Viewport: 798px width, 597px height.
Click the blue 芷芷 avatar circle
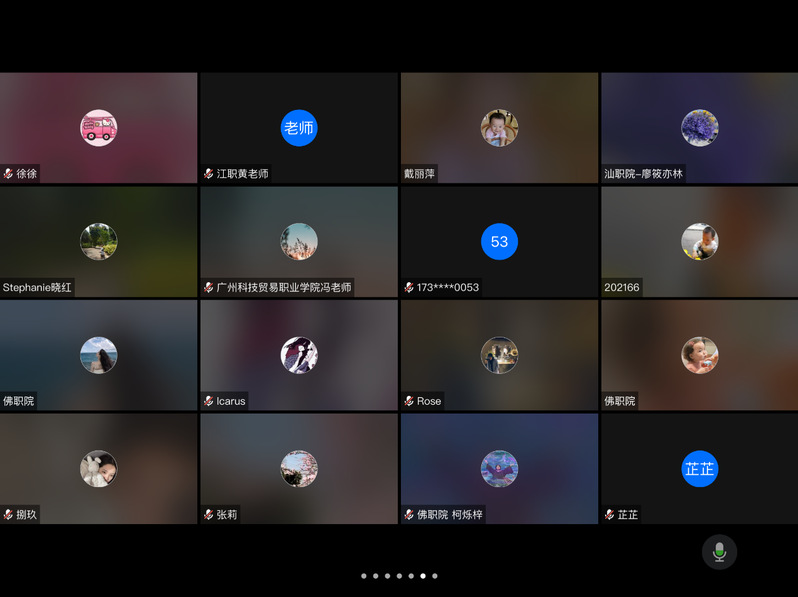click(699, 468)
